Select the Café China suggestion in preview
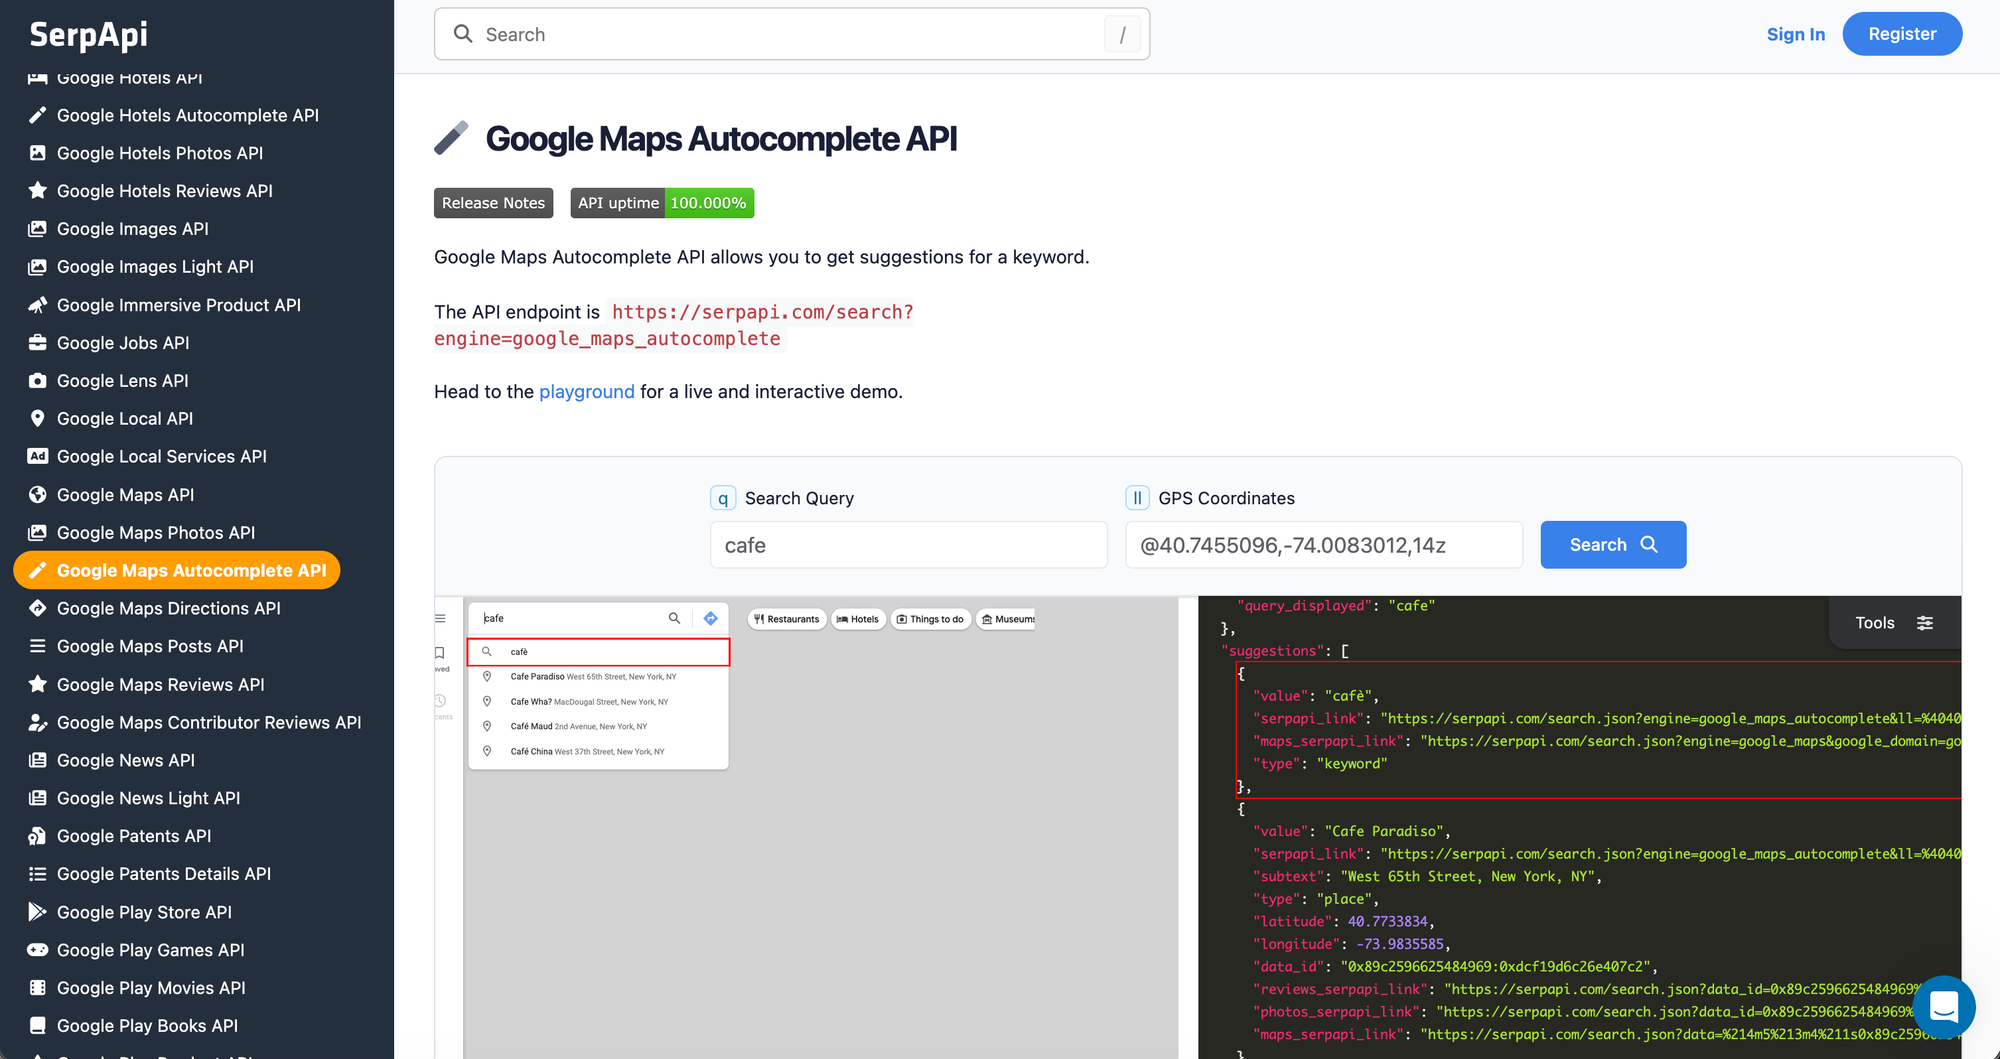Viewport: 2000px width, 1059px height. pos(599,752)
